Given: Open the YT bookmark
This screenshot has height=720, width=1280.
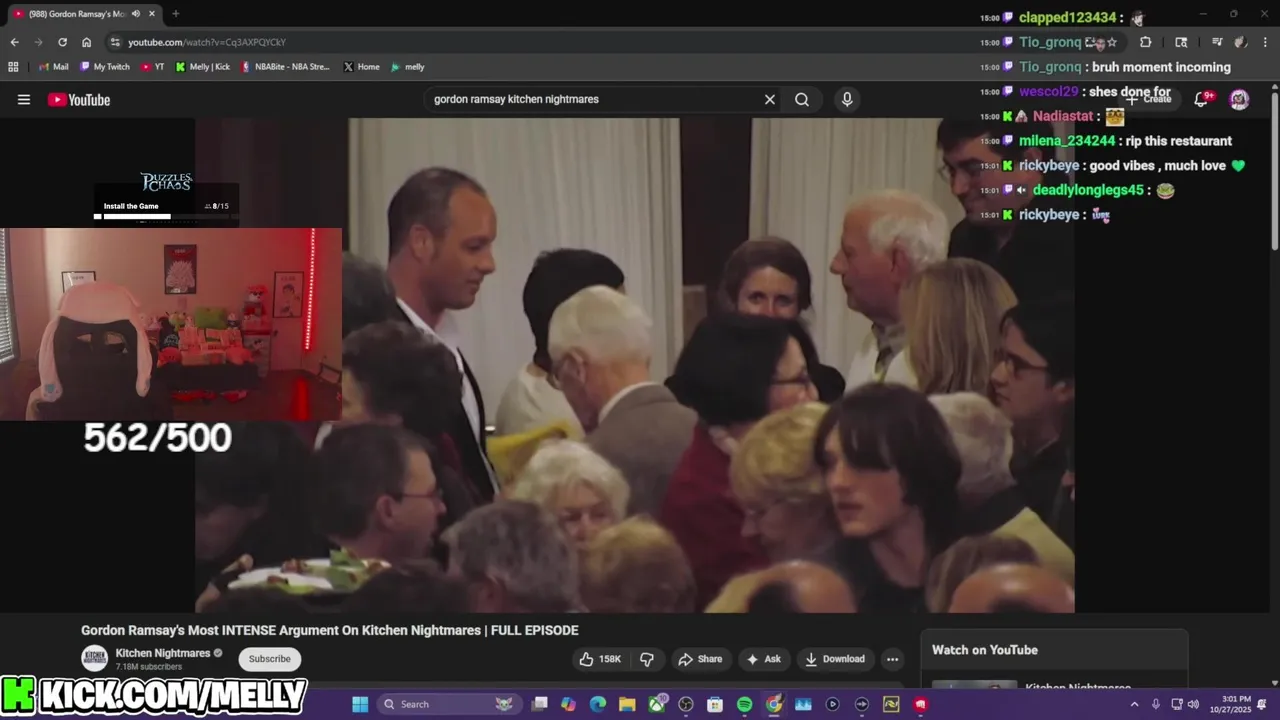Looking at the screenshot, I should pos(153,67).
